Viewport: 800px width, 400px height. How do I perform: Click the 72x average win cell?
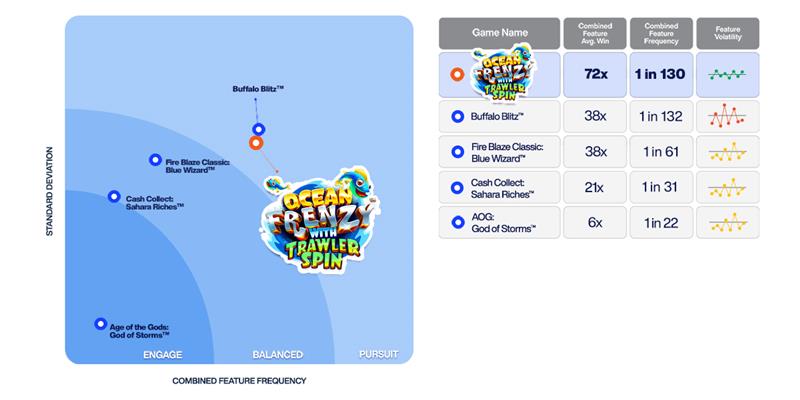tap(595, 74)
